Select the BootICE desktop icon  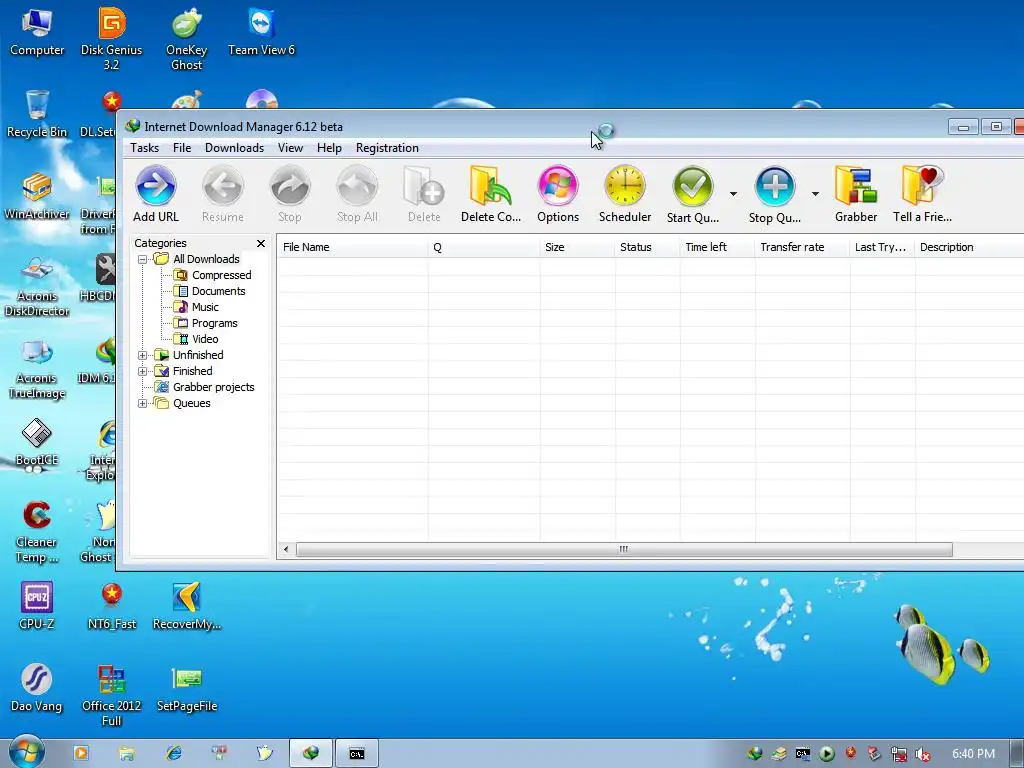point(37,443)
